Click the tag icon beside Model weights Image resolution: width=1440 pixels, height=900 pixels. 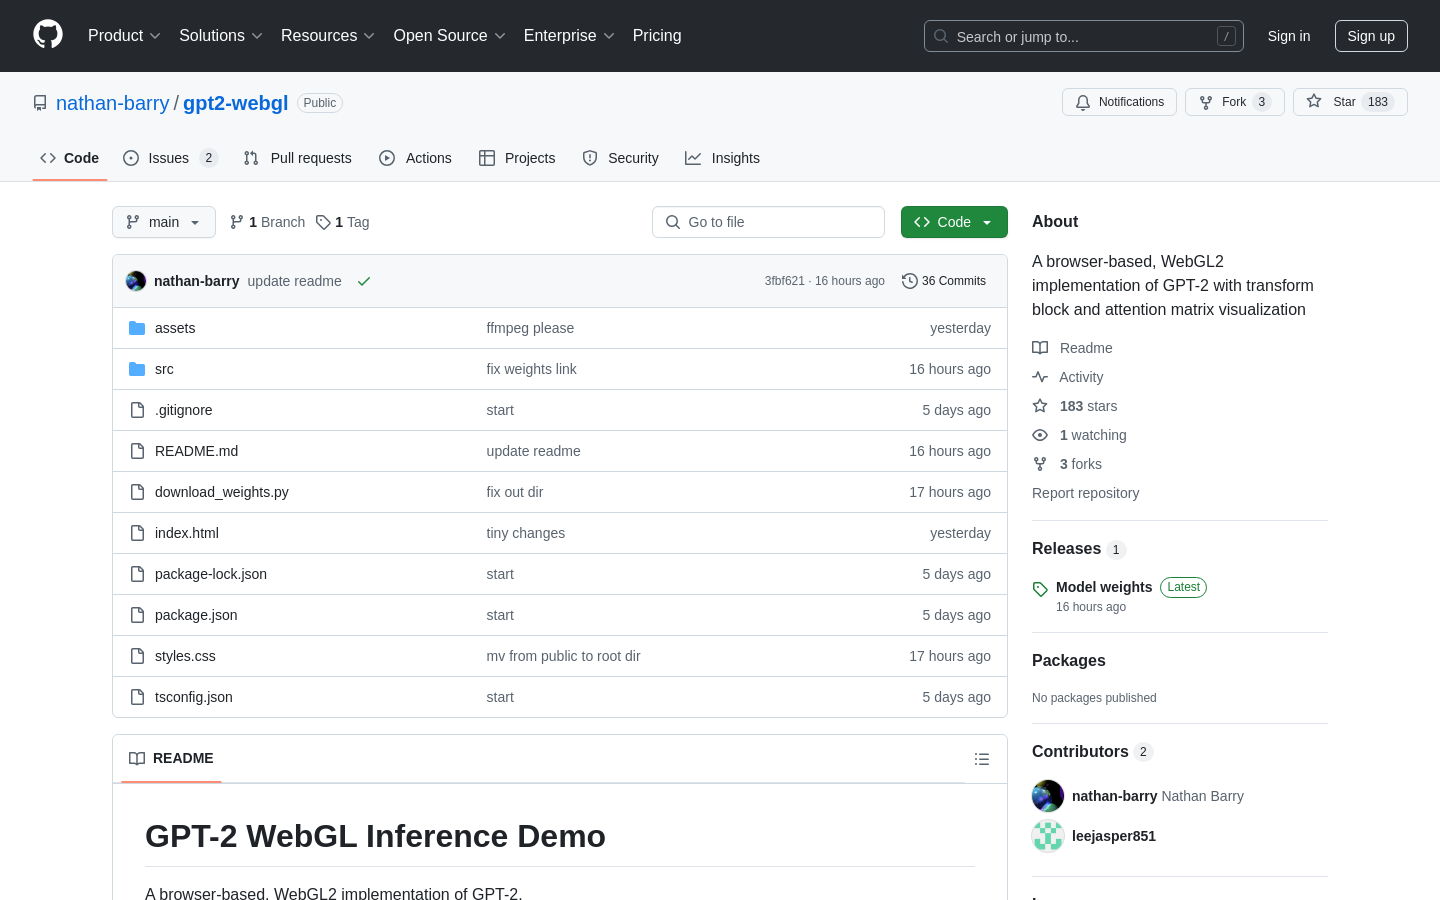1040,589
